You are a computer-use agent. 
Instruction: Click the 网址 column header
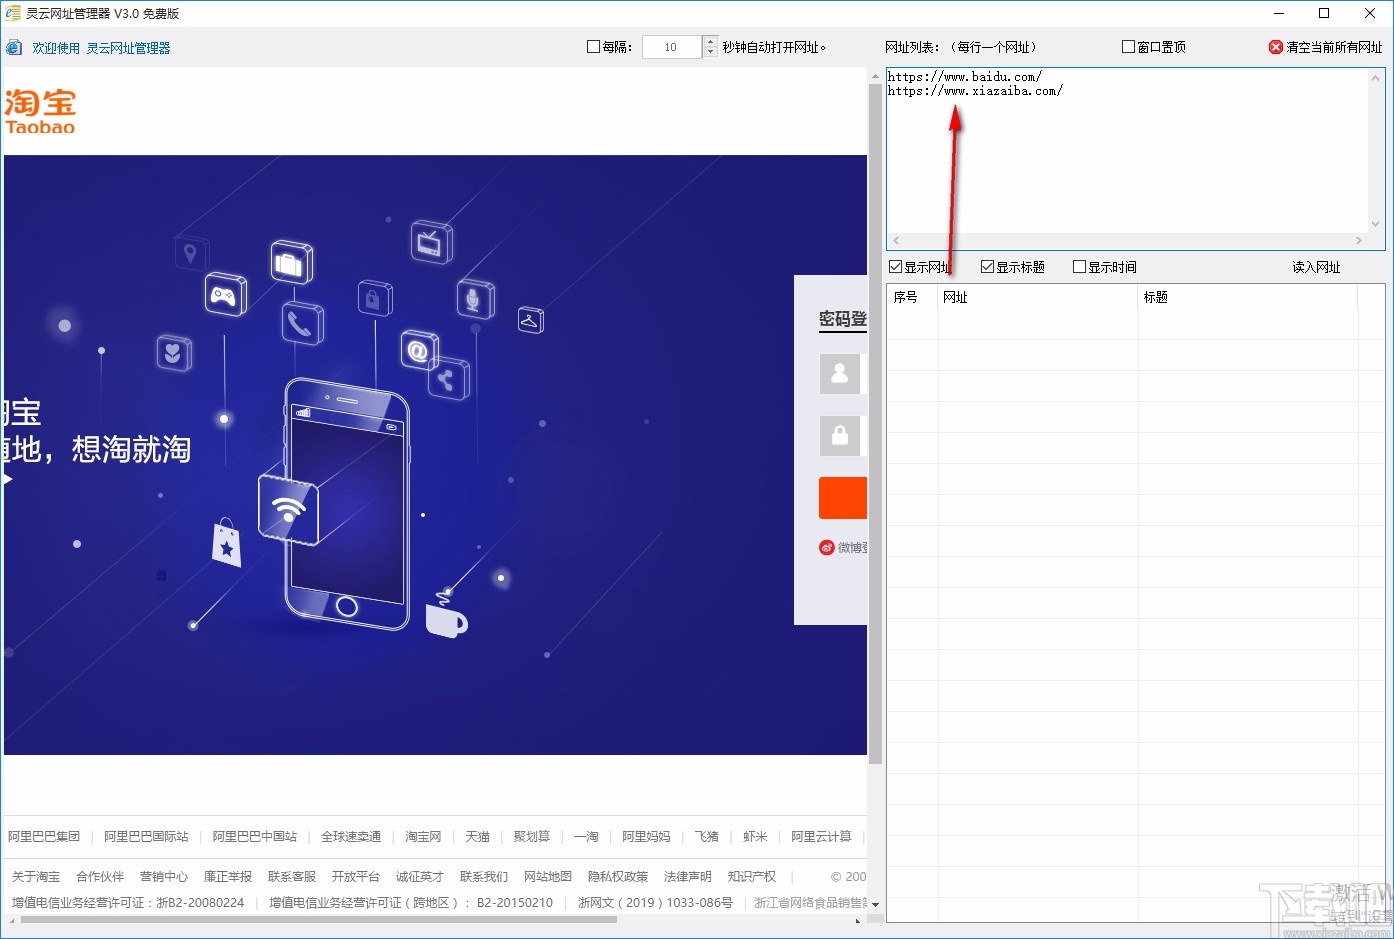pyautogui.click(x=1038, y=297)
